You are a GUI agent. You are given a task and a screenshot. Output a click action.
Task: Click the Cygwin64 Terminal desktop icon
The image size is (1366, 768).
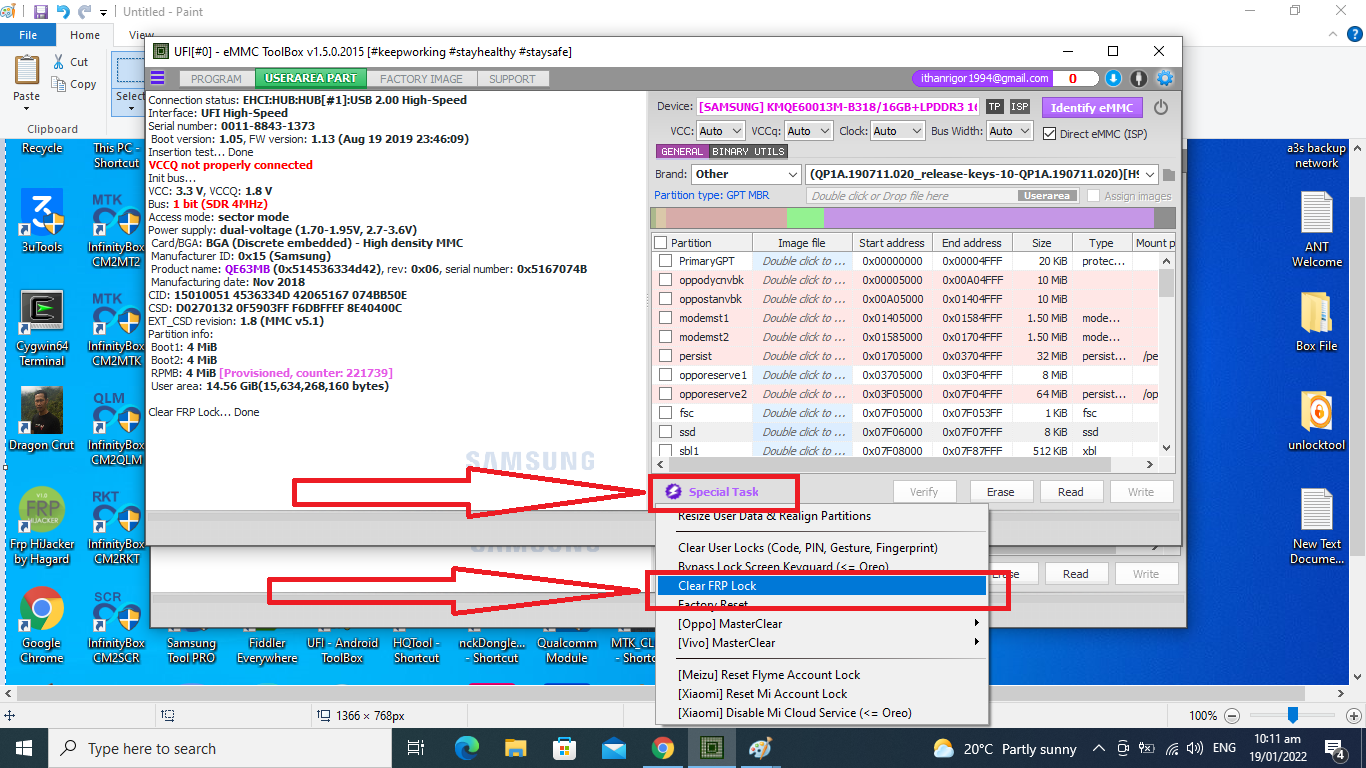(x=41, y=328)
